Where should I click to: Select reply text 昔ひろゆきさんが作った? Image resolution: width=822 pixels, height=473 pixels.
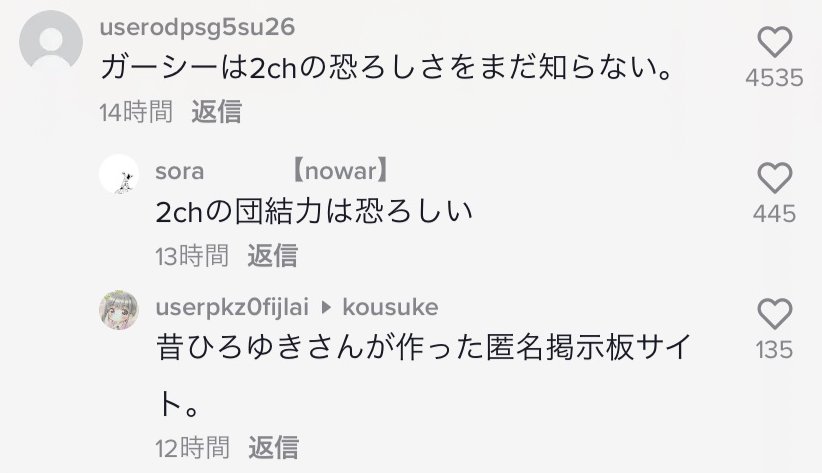(320, 348)
